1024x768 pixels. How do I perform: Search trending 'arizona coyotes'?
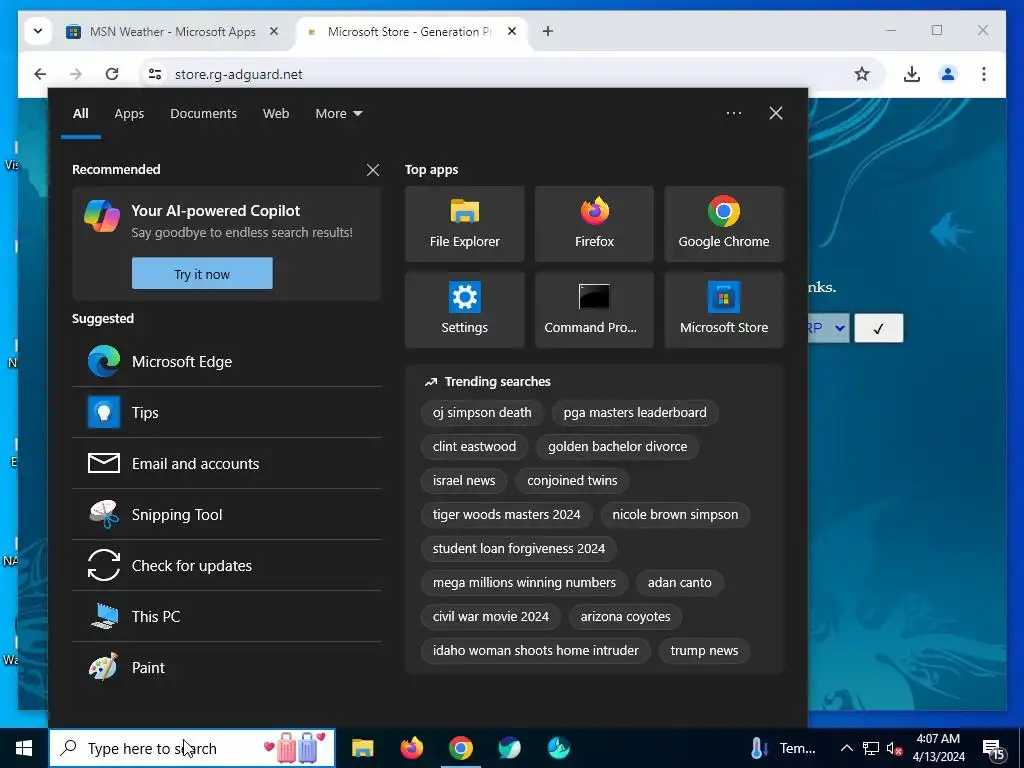625,616
